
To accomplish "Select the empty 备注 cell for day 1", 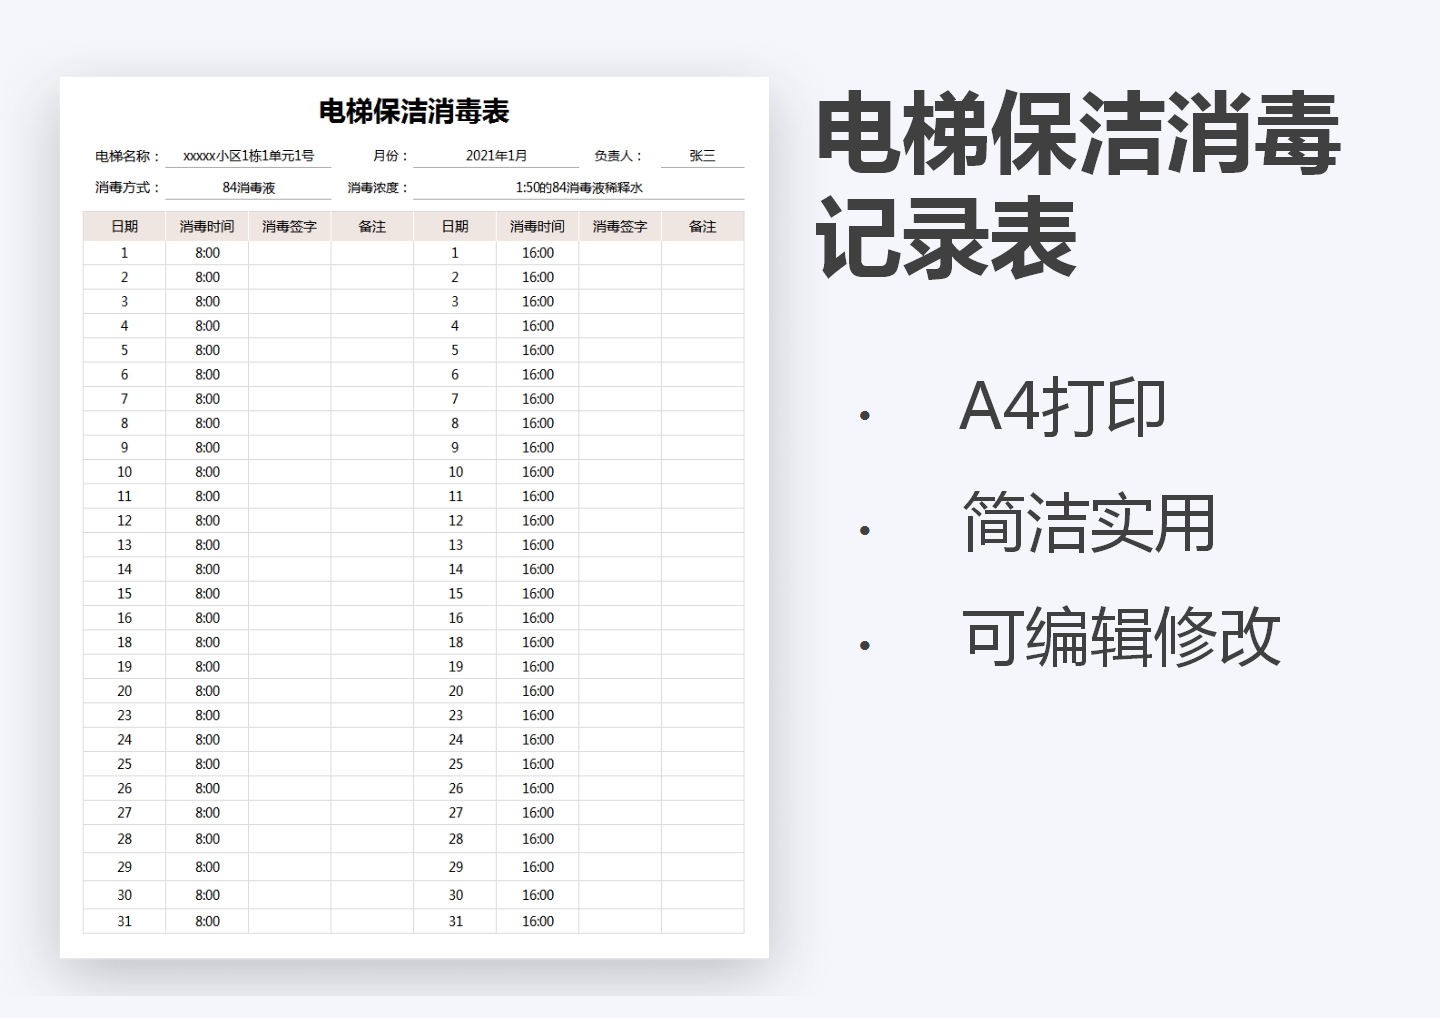I will 372,252.
